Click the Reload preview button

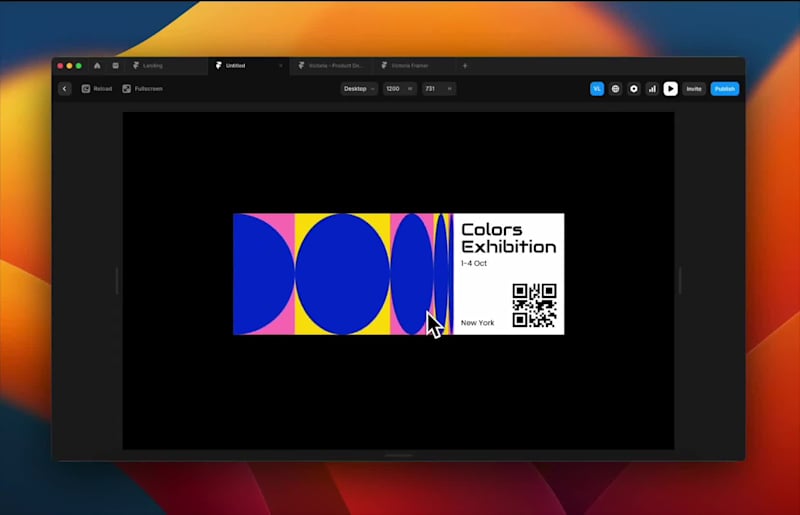97,89
